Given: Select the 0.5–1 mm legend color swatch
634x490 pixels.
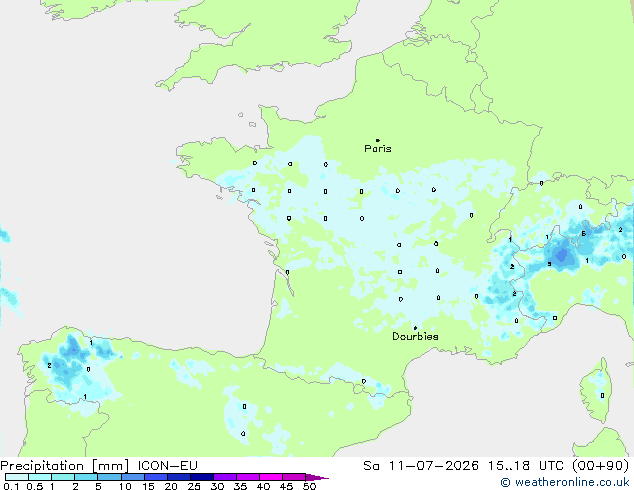Looking at the screenshot, I should pos(40,477).
